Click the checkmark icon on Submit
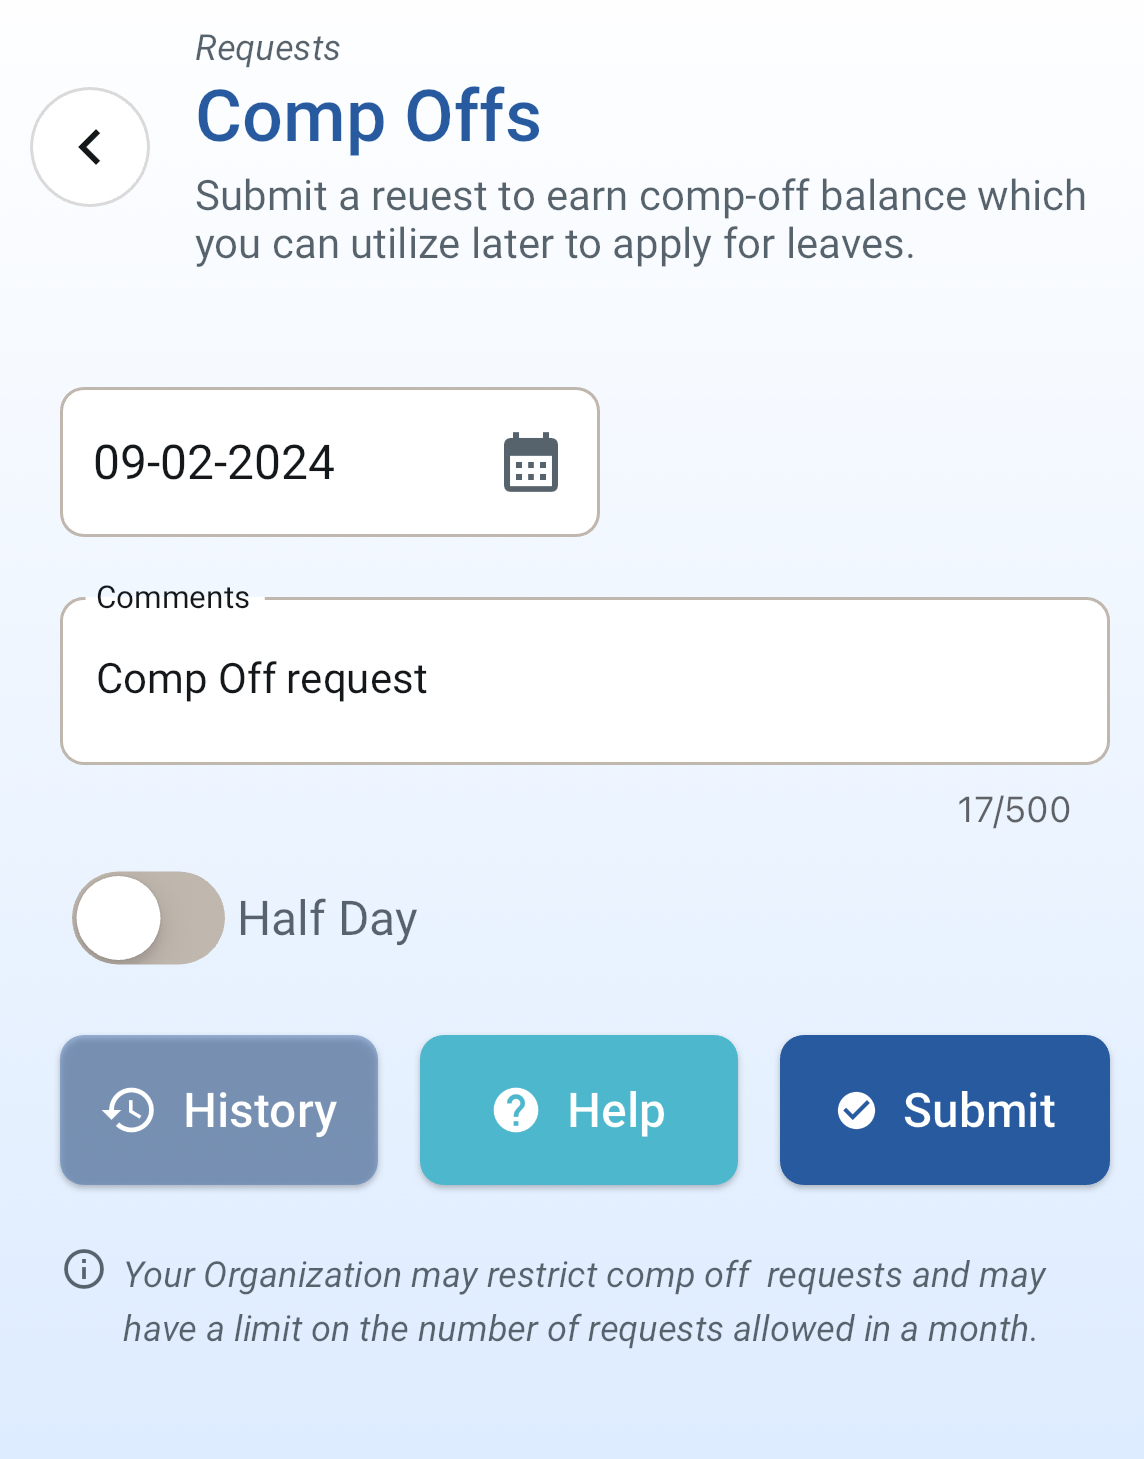The image size is (1144, 1459). point(856,1110)
